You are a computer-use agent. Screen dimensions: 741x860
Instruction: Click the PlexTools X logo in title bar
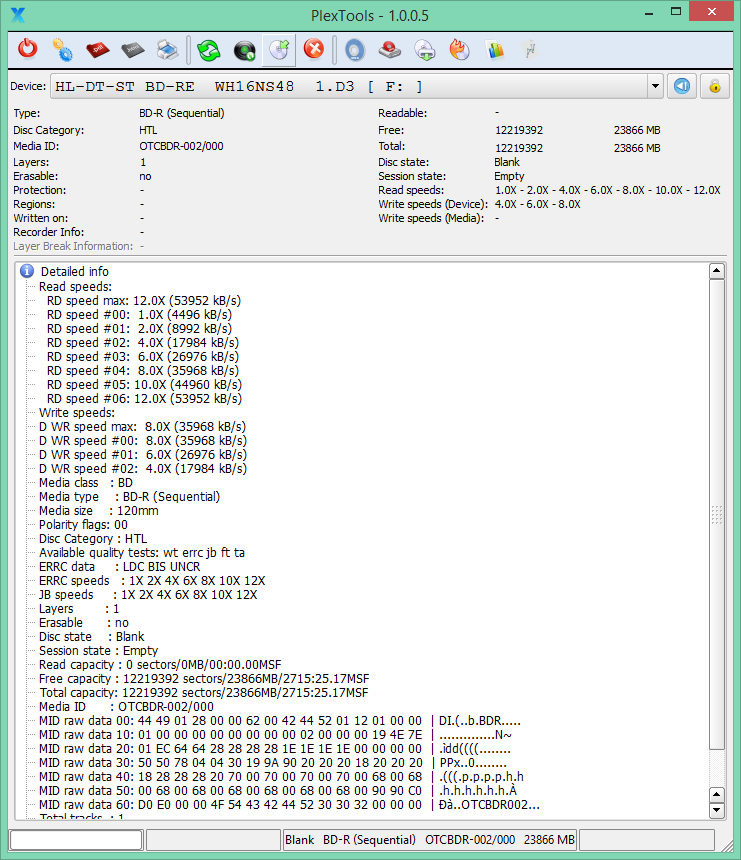click(x=18, y=15)
